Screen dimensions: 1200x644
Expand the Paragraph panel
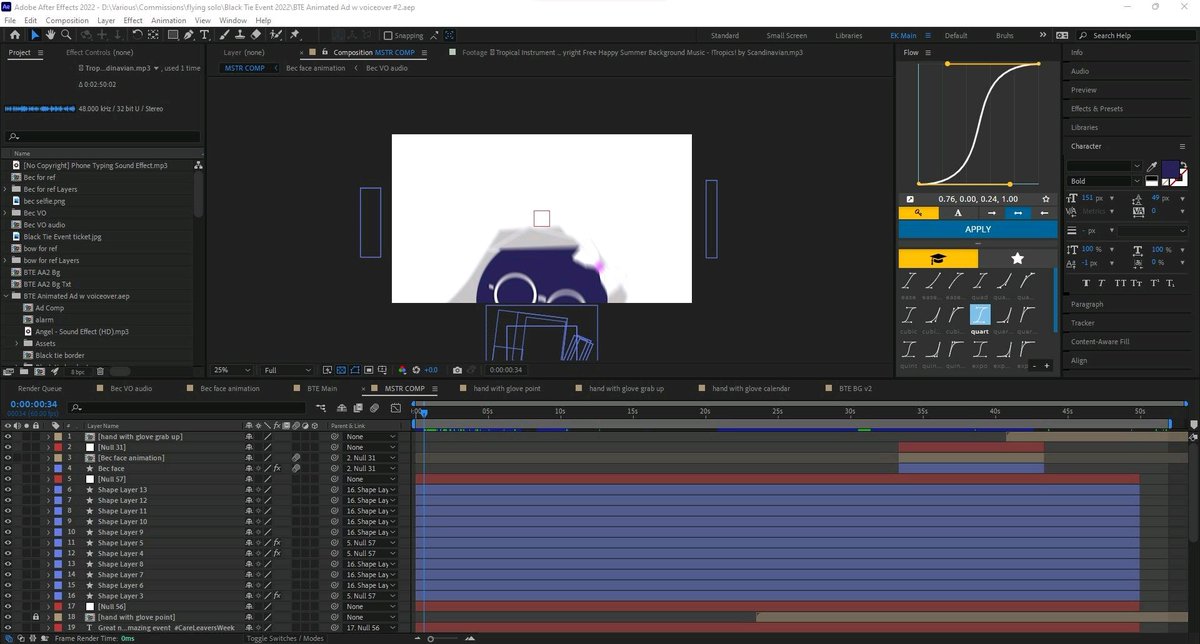coord(1087,304)
